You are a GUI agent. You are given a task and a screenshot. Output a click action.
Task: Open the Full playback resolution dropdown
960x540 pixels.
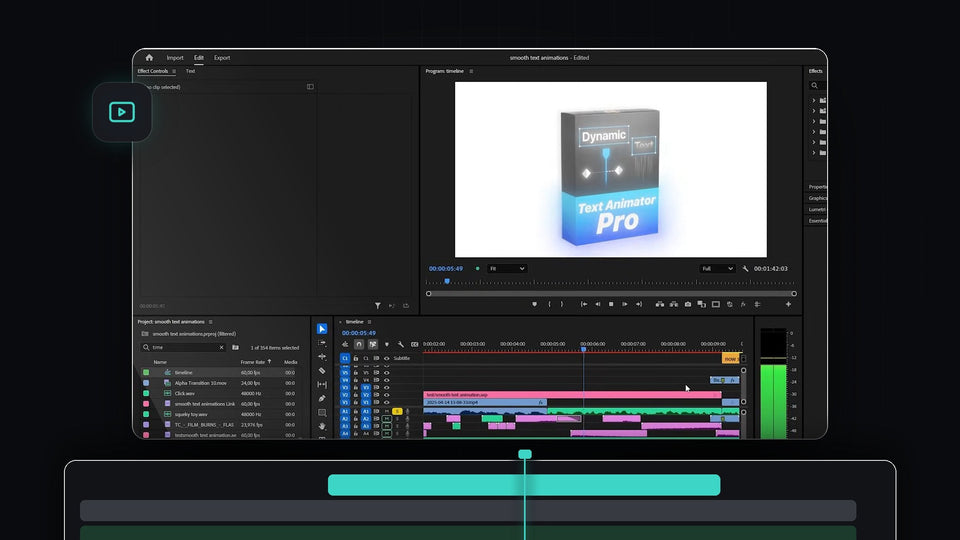[717, 269]
